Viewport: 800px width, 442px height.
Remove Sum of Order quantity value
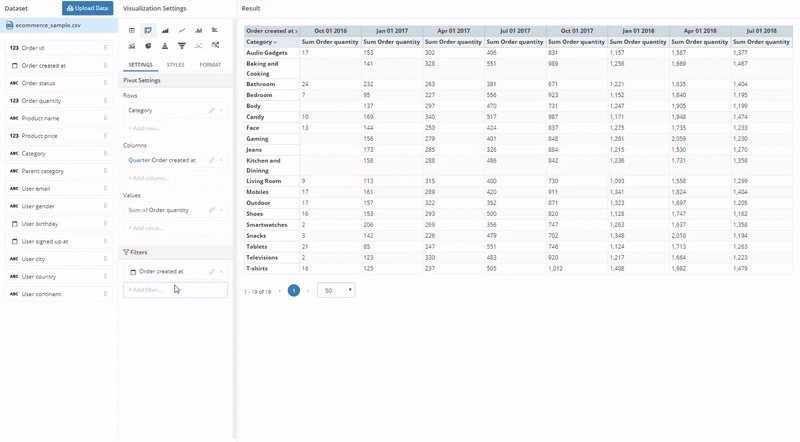point(221,210)
